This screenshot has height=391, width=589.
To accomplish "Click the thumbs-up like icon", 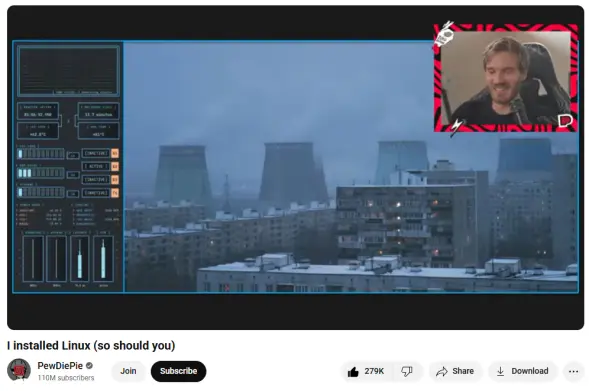I will click(353, 371).
